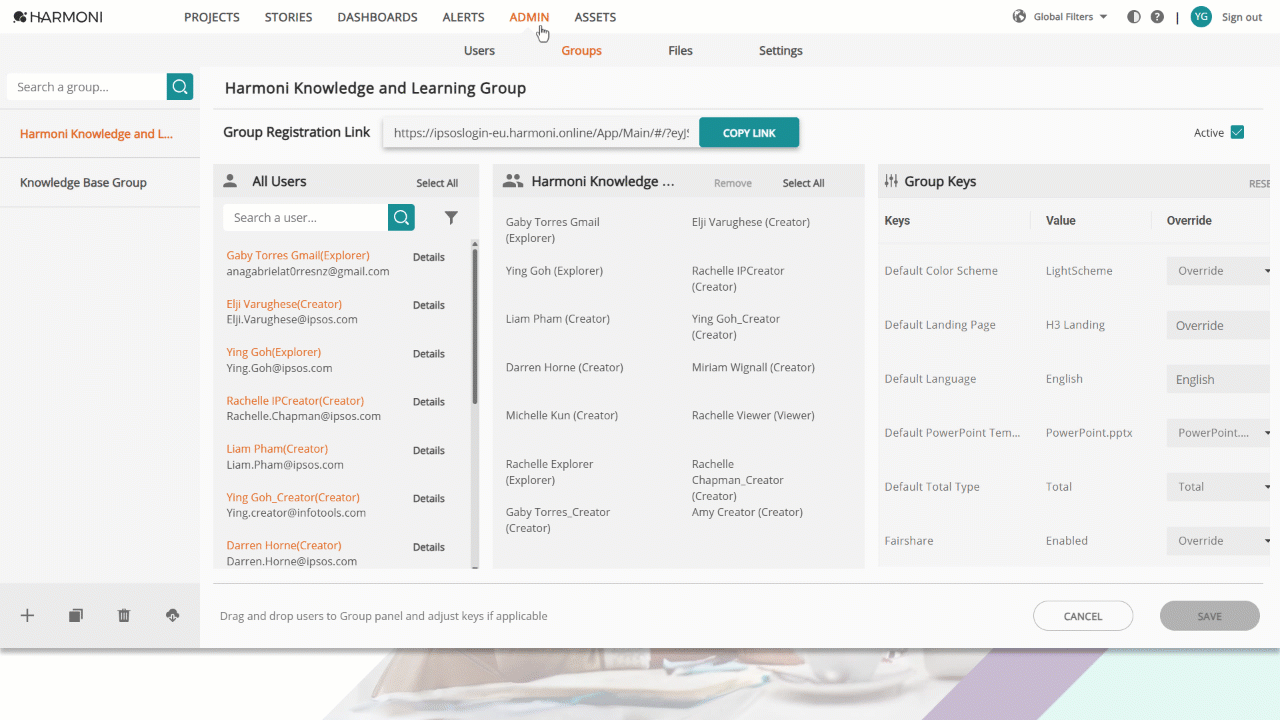Open Details for Gaby Torres Gmail
The image size is (1280, 720).
[x=428, y=257]
